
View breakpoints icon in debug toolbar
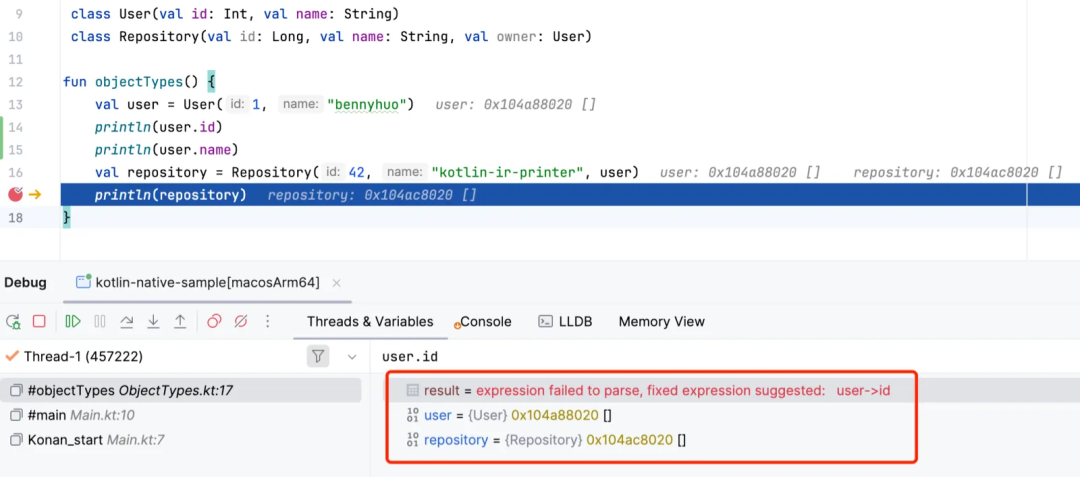pos(214,321)
